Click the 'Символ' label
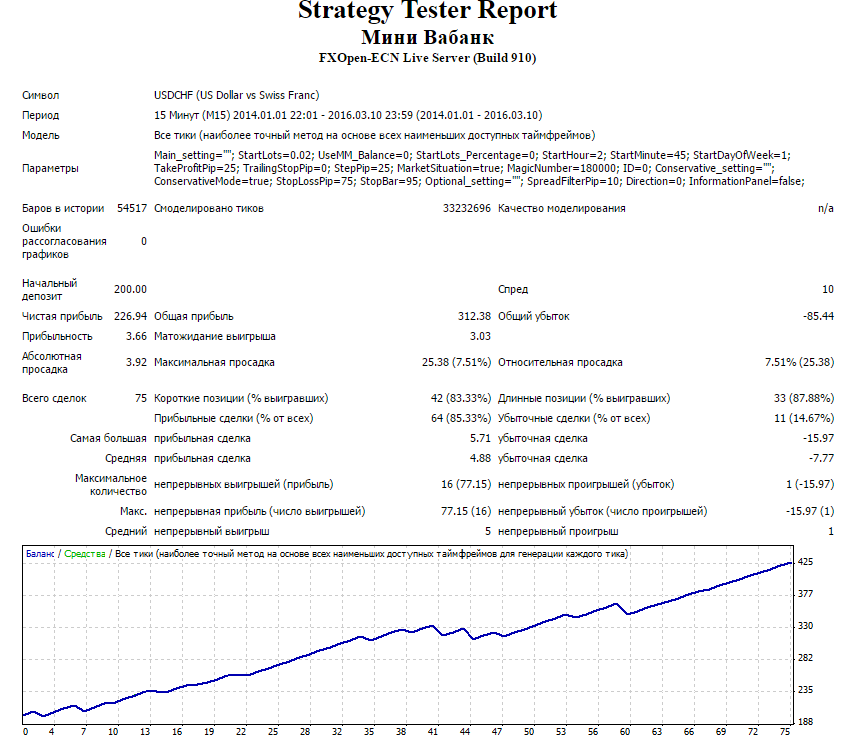Viewport: 866px width, 743px height. tap(40, 96)
